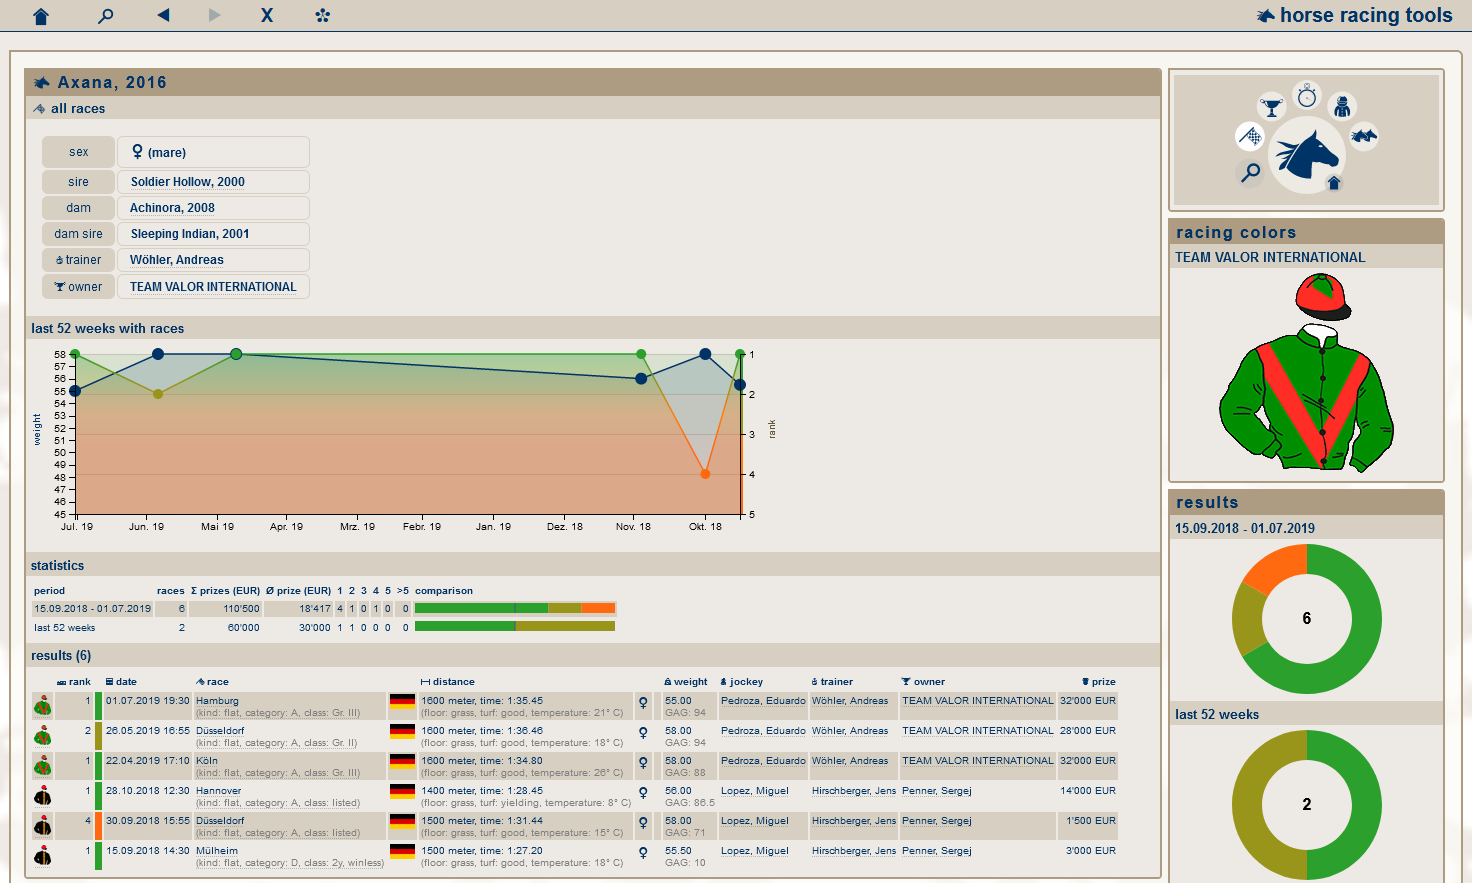Select the checkered flag races icon
The width and height of the screenshot is (1472, 883).
[1250, 136]
